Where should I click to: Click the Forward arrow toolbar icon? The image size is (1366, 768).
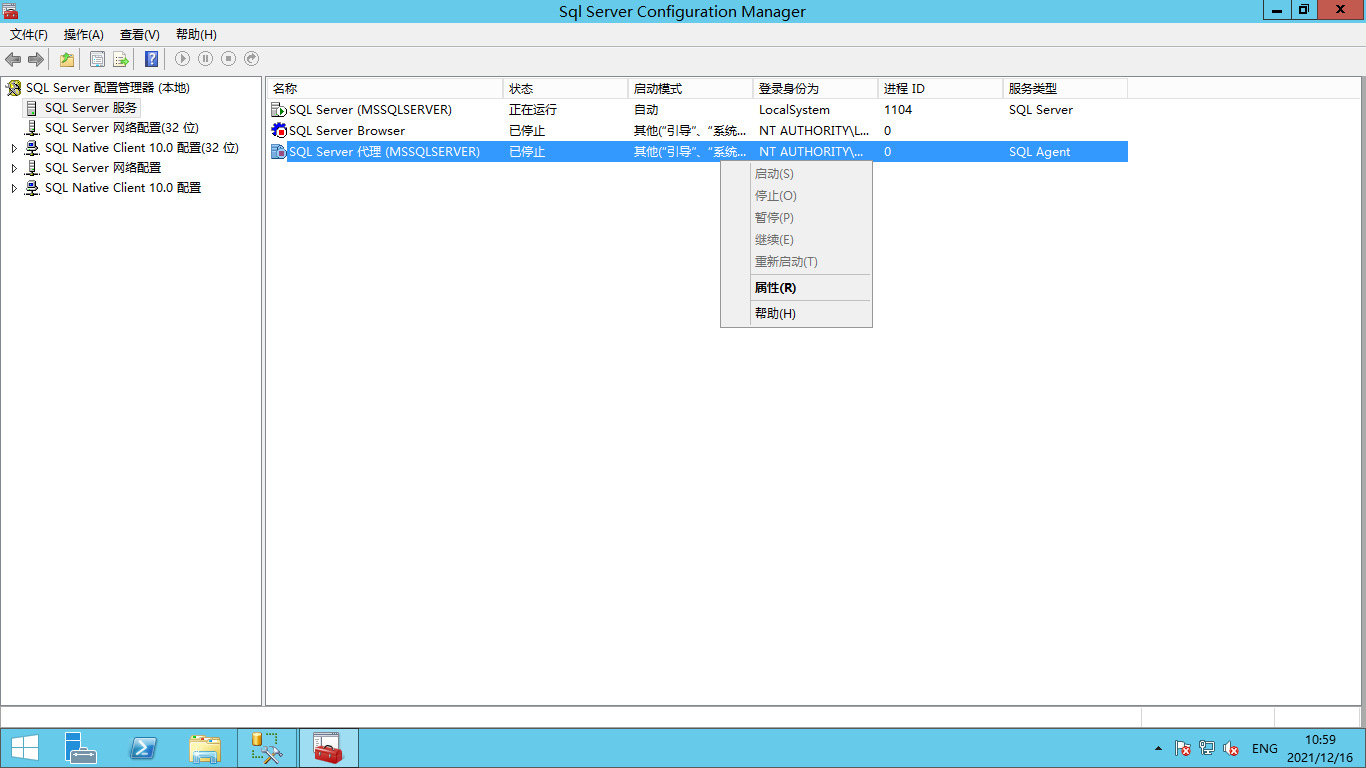pos(36,59)
